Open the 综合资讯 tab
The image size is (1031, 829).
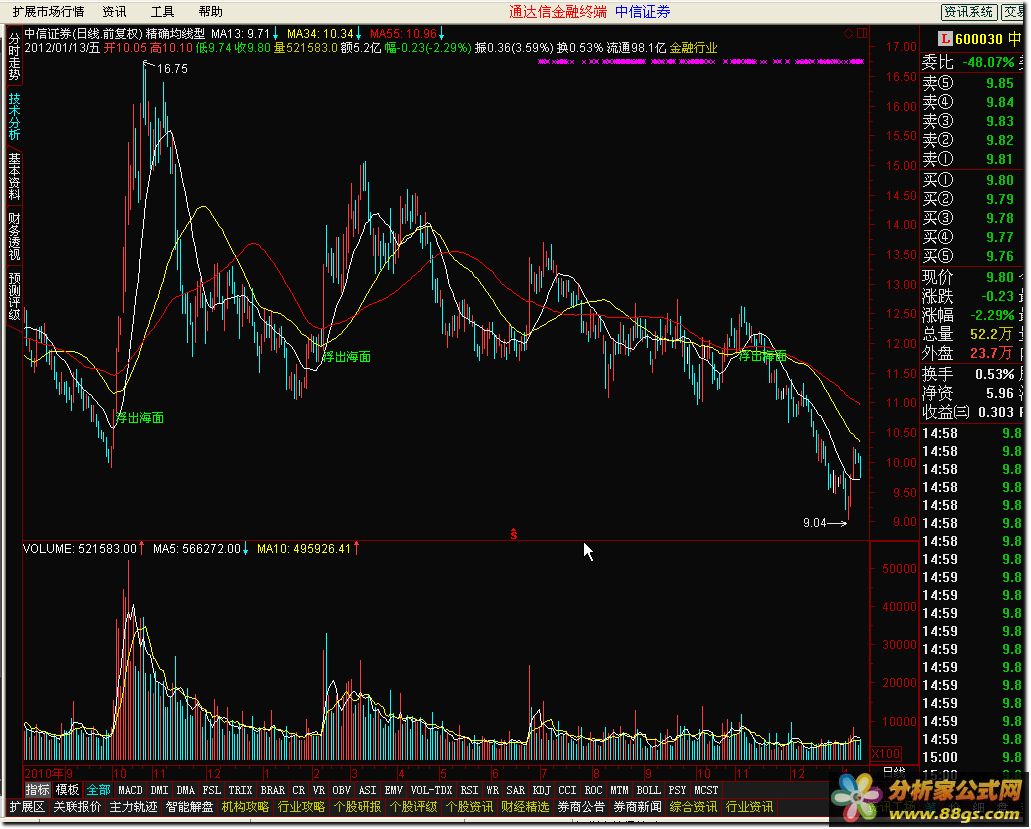pyautogui.click(x=694, y=807)
